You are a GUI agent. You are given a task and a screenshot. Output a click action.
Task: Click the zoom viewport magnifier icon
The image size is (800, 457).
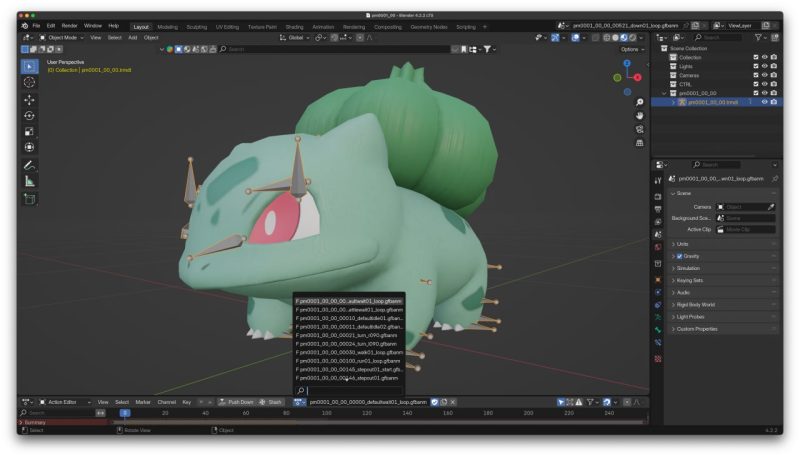639,102
